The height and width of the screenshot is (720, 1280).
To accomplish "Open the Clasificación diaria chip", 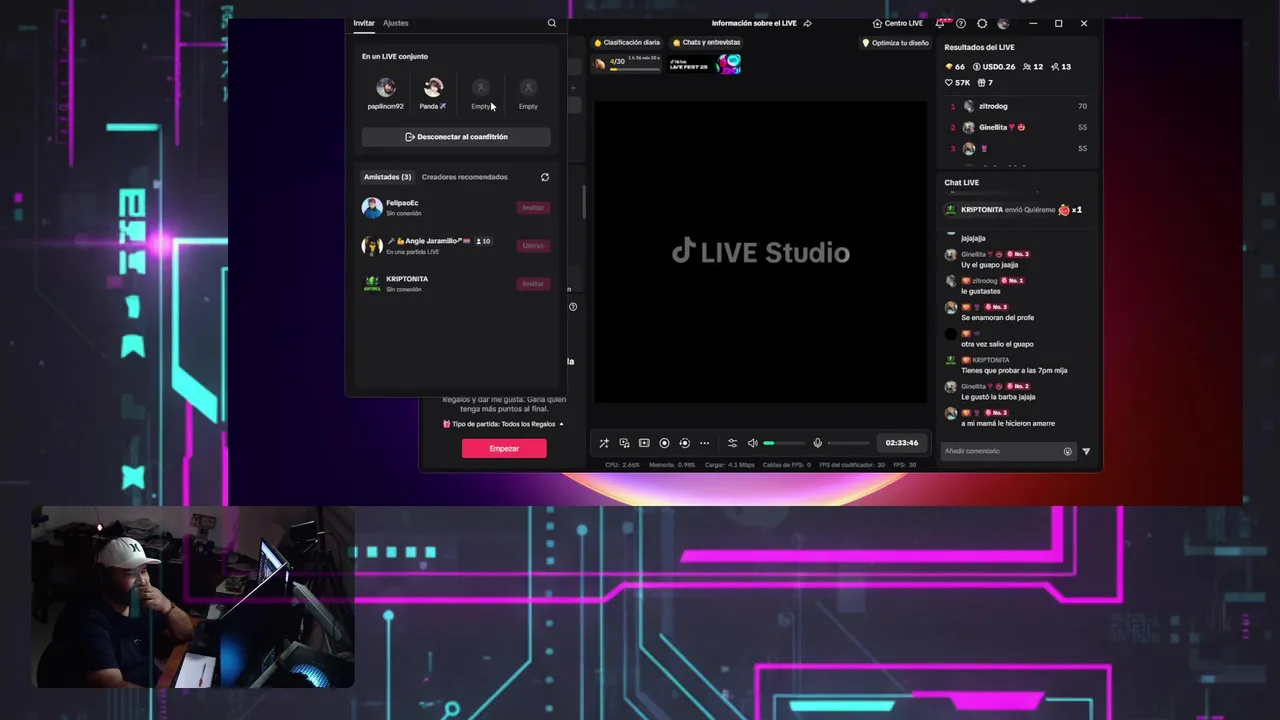I will 627,43.
